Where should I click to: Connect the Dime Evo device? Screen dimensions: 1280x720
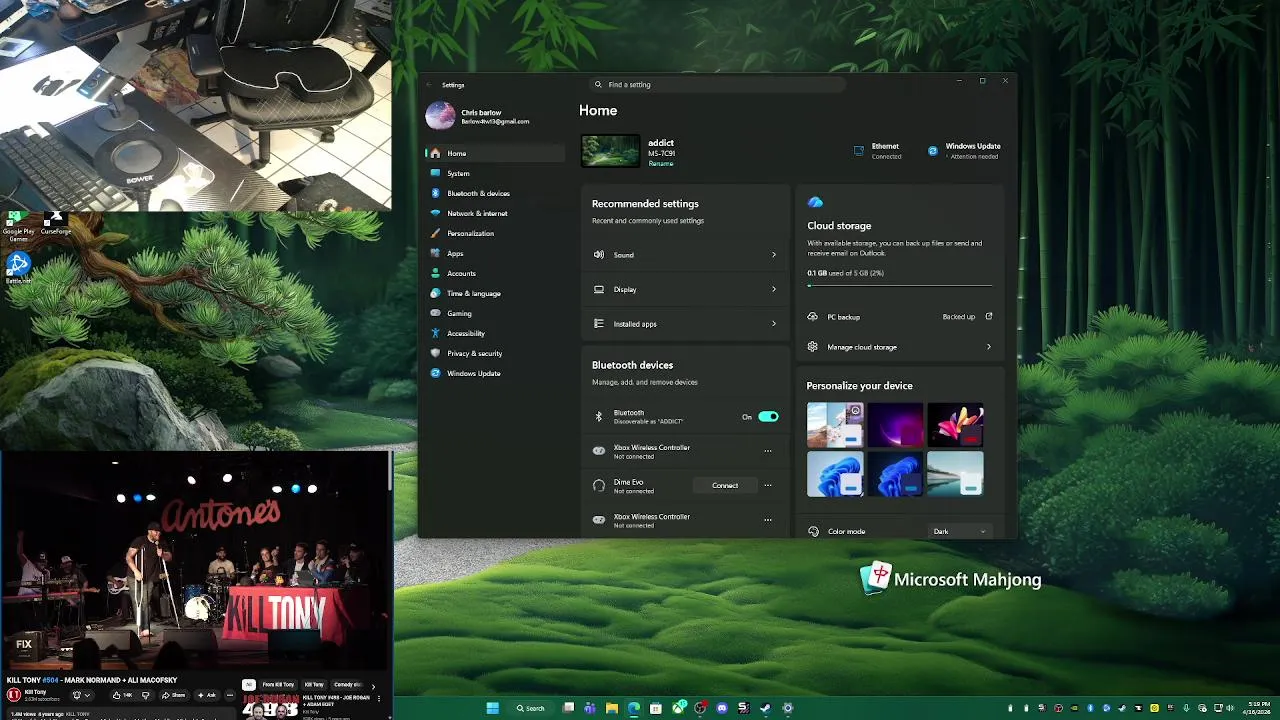[x=725, y=485]
